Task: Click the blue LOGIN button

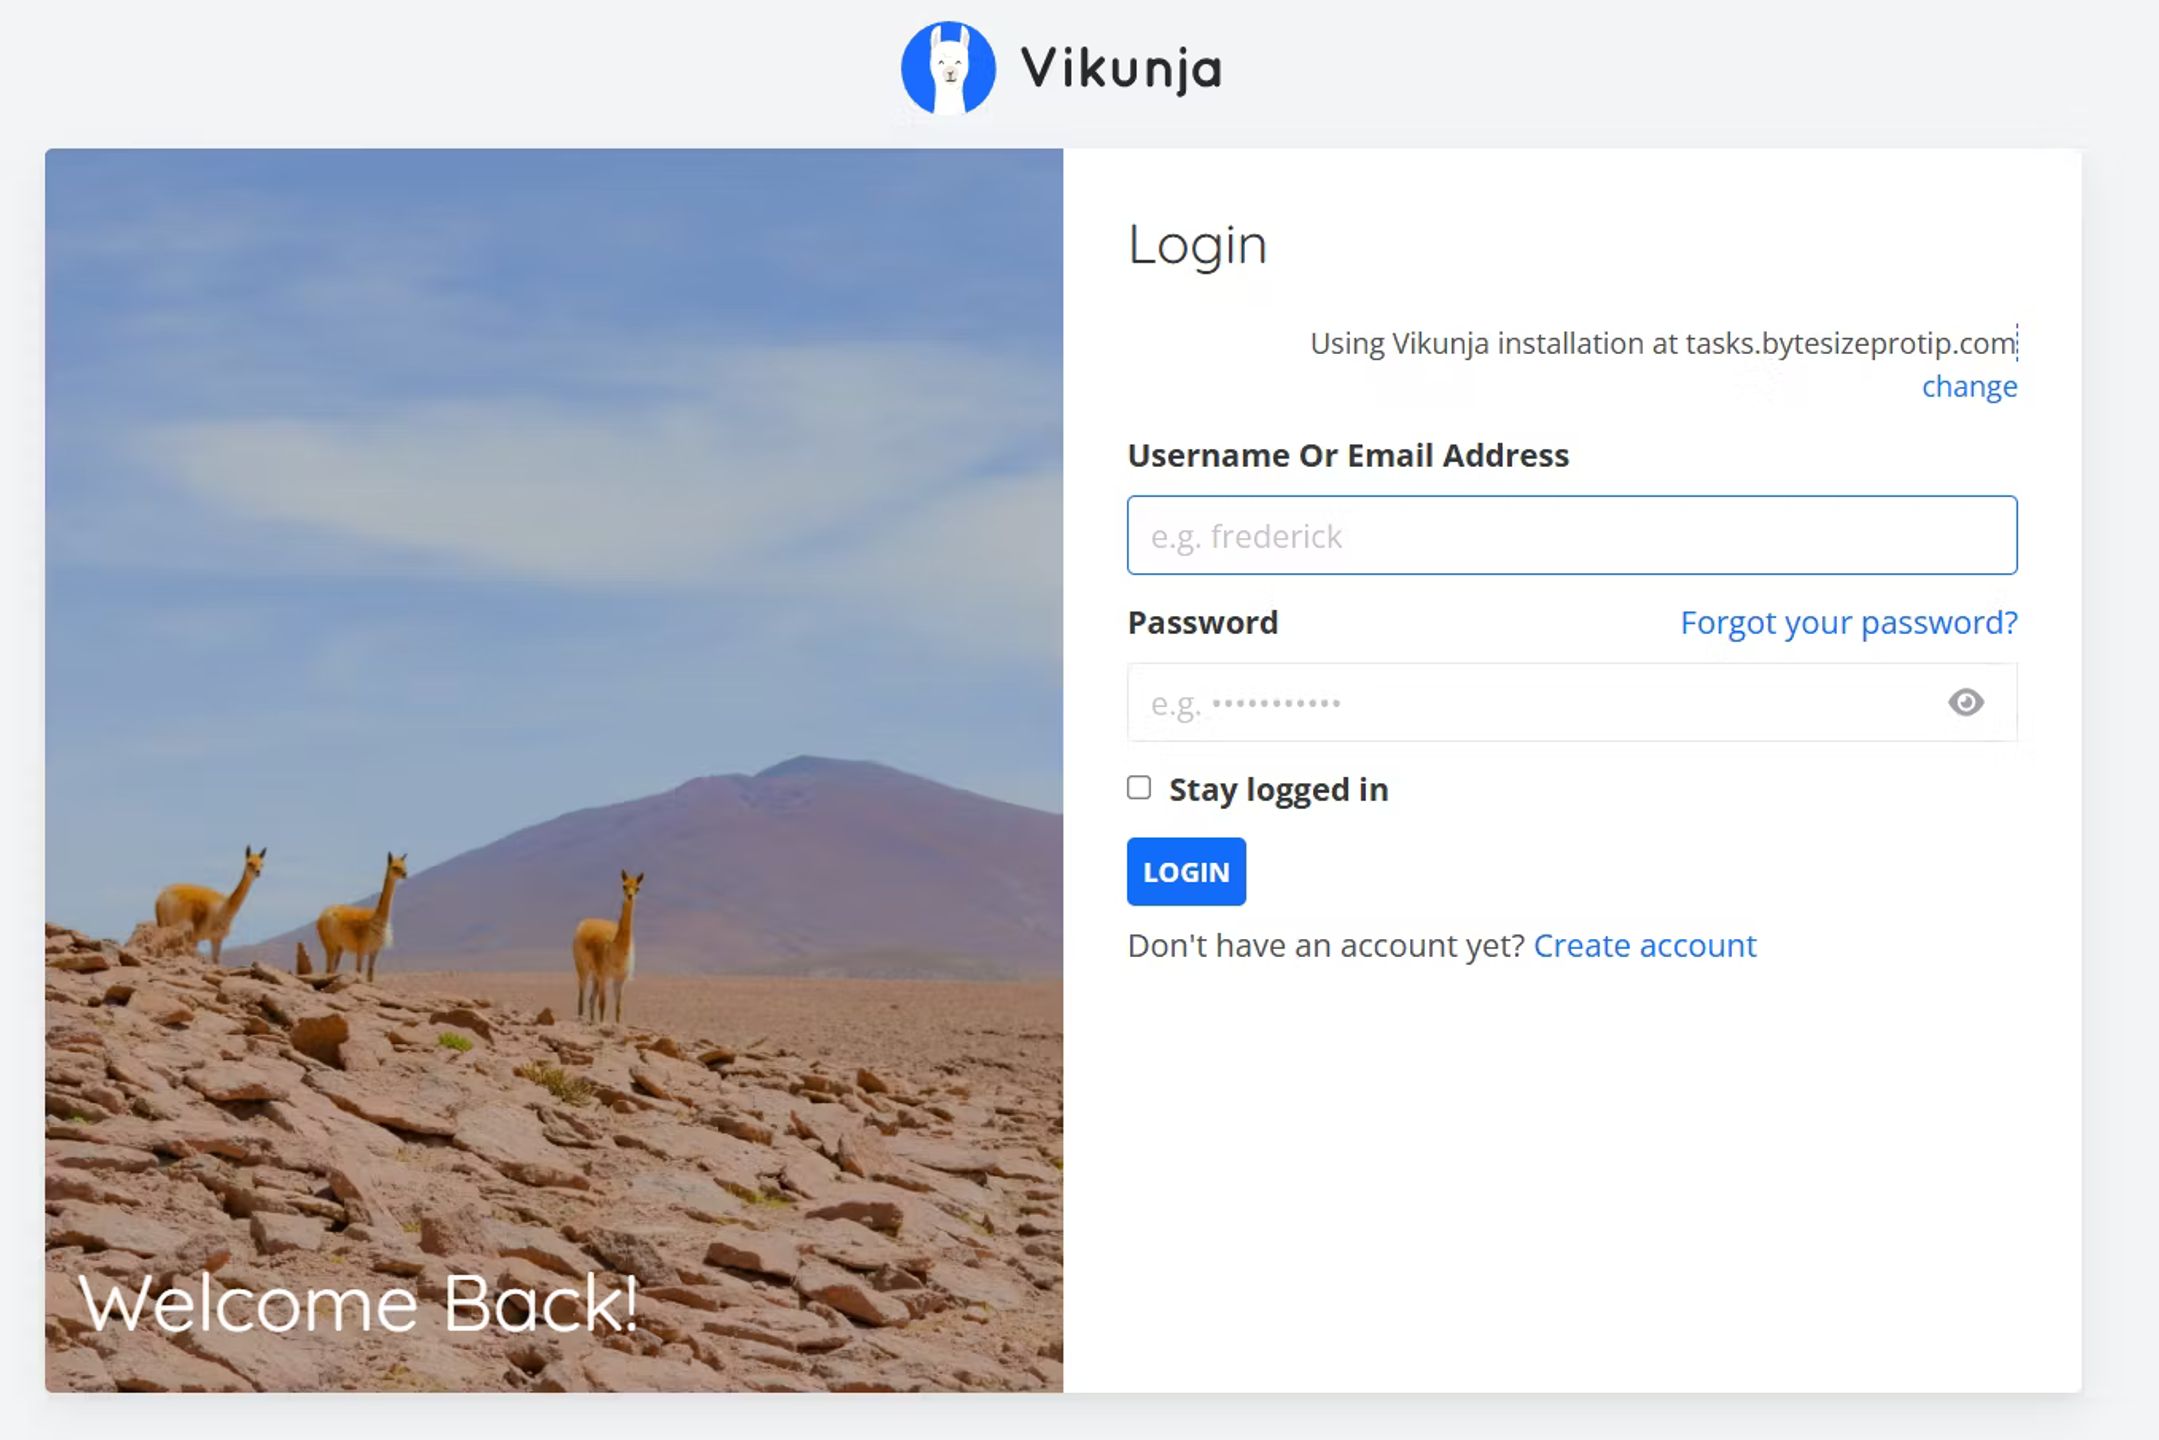Action: point(1186,872)
